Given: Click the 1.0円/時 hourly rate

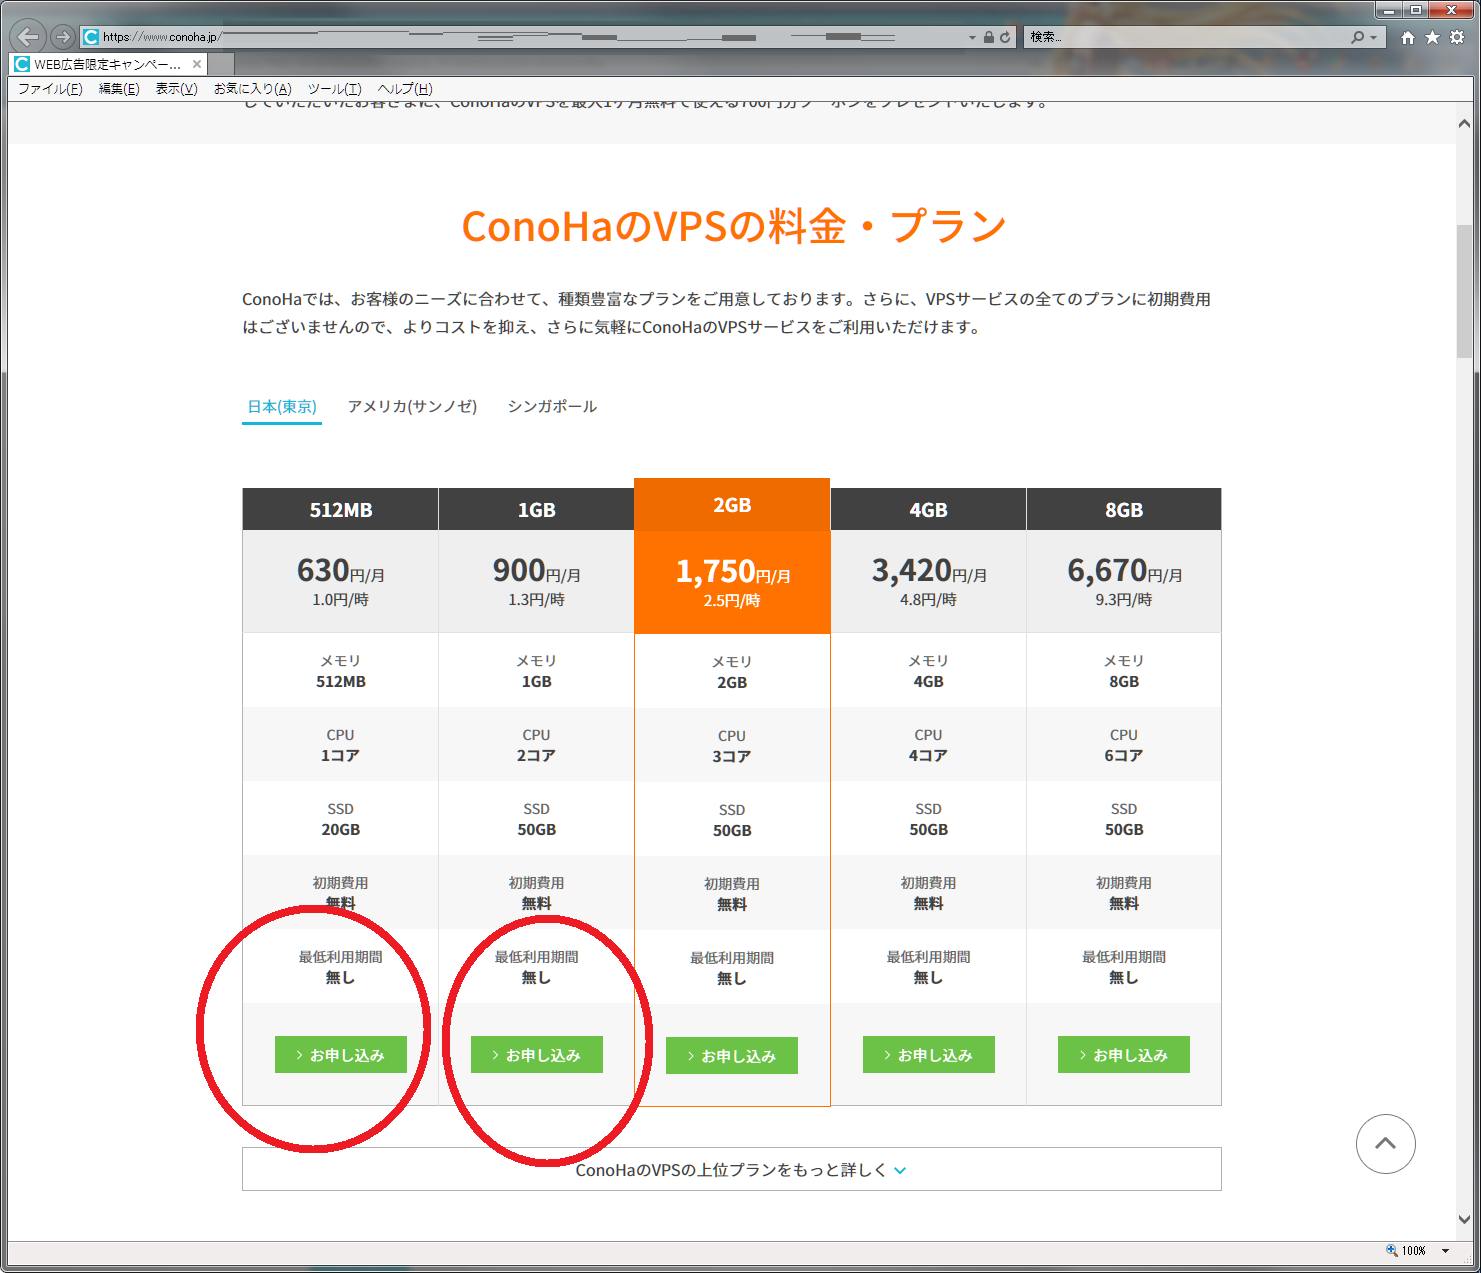Looking at the screenshot, I should pos(341,600).
